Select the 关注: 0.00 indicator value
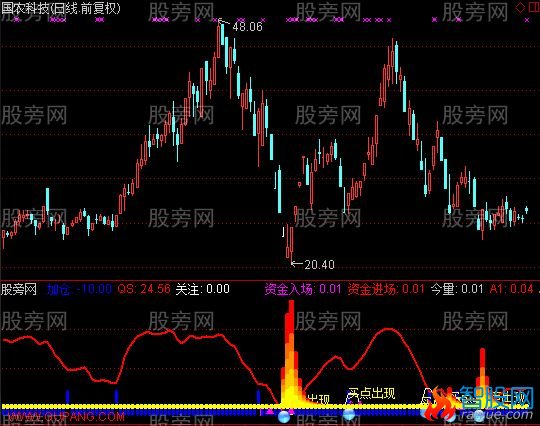 pos(202,289)
